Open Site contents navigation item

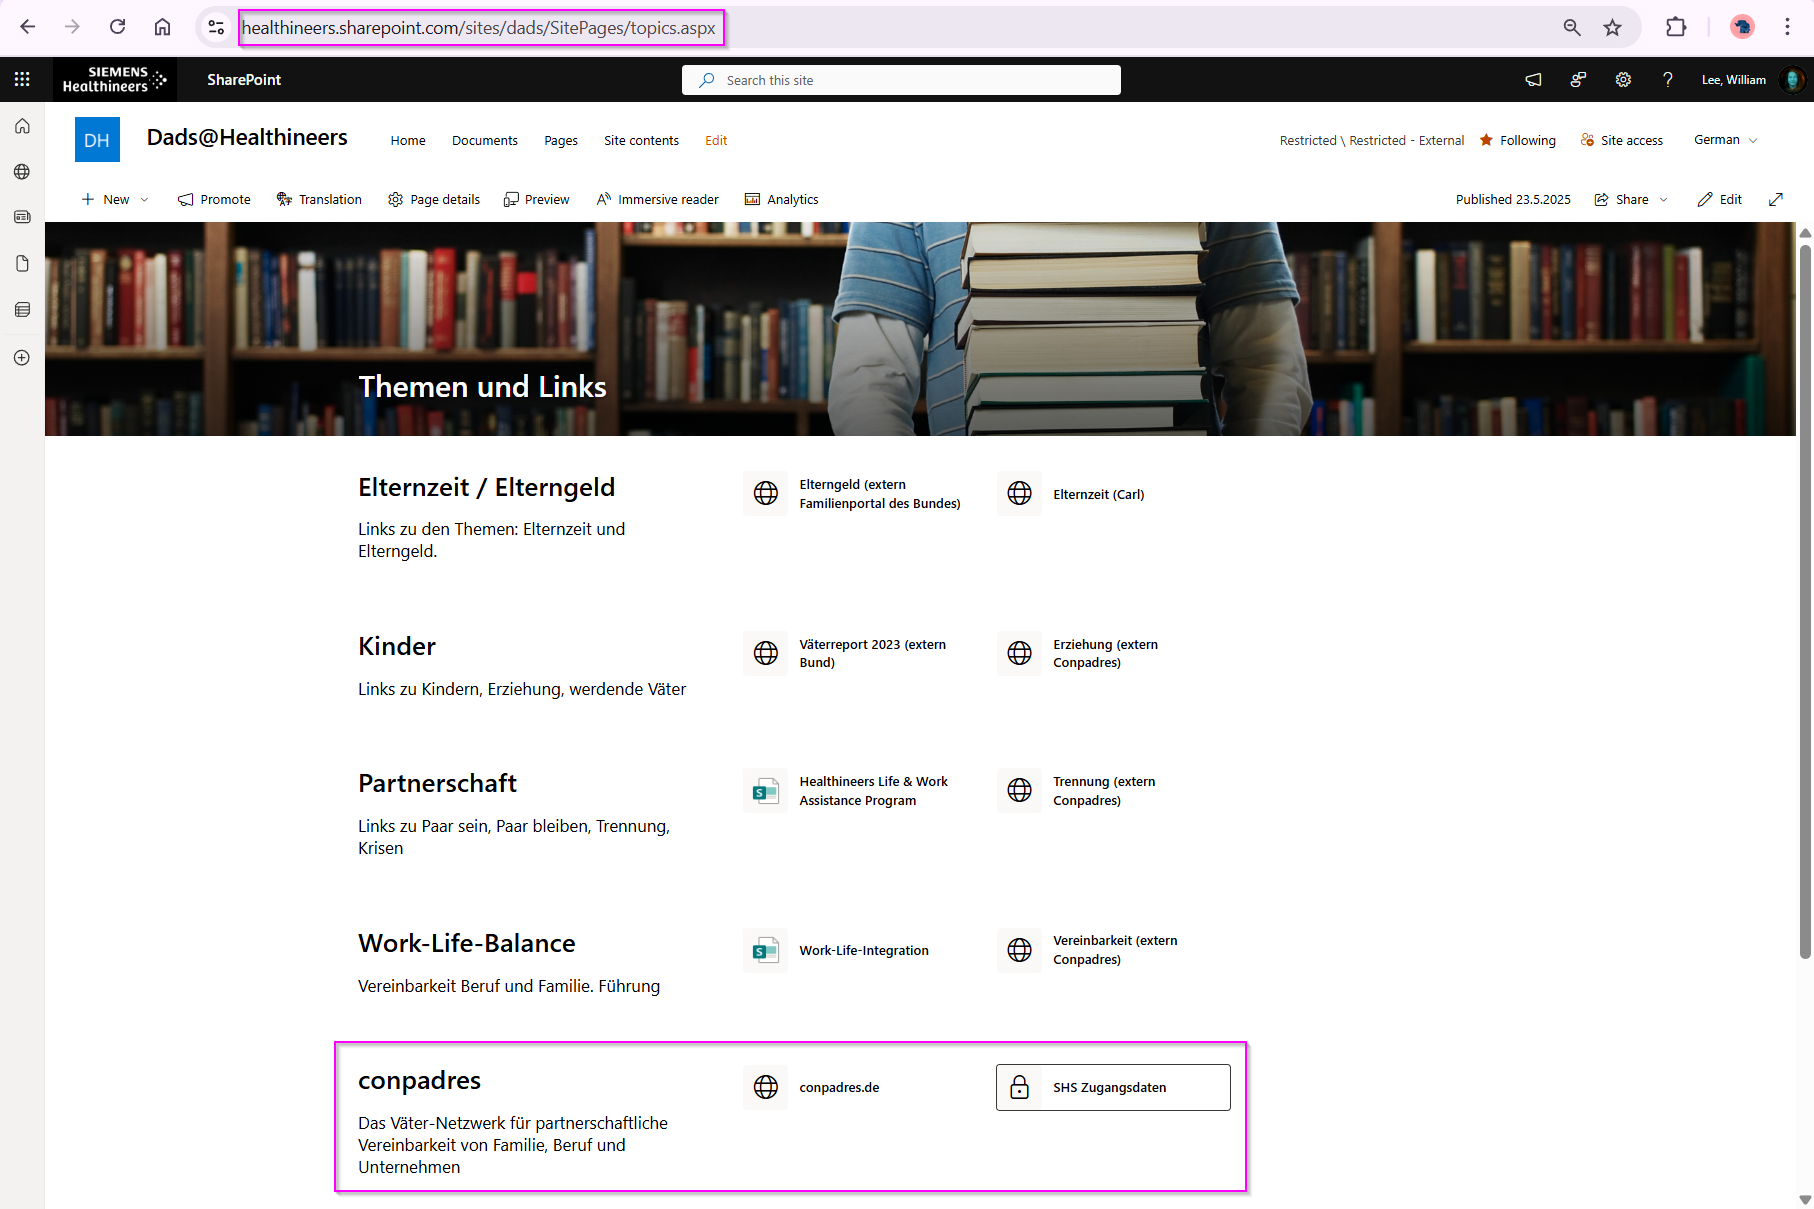pos(641,141)
